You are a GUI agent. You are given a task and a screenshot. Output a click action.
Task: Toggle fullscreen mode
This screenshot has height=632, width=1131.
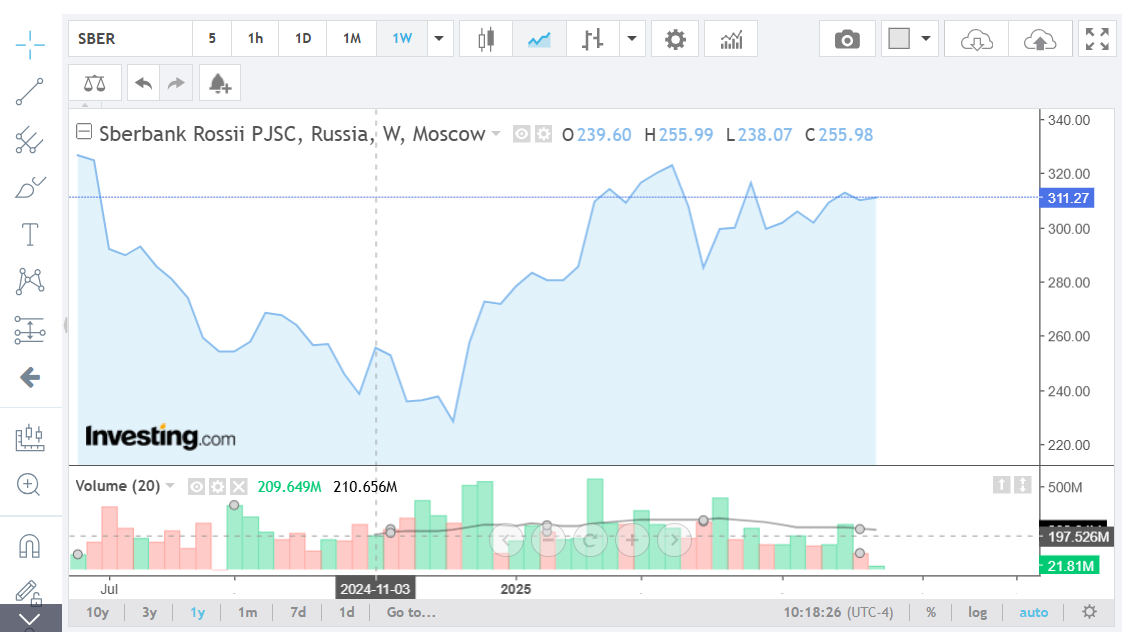(1097, 39)
